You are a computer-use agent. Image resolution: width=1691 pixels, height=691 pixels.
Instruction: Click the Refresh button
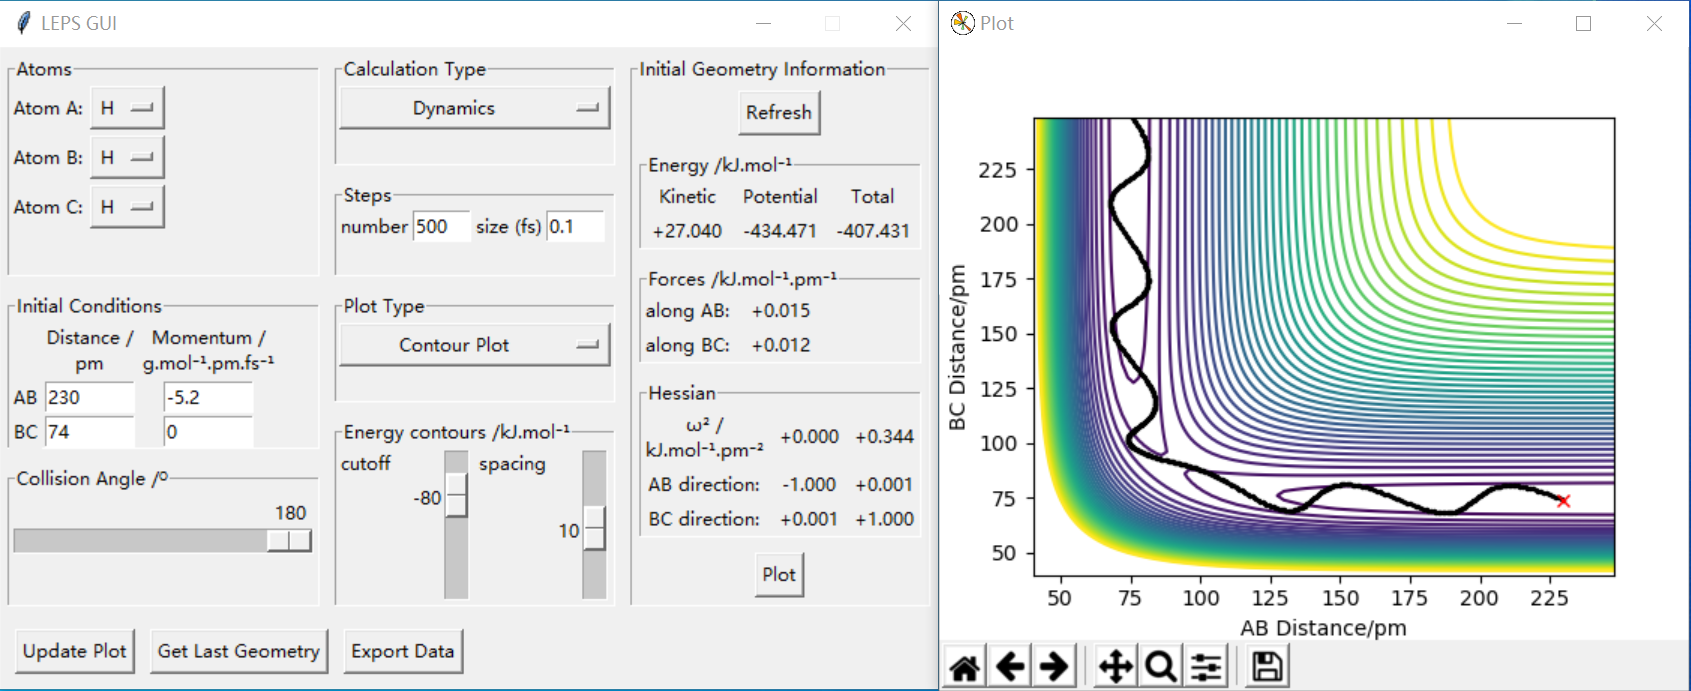pos(779,113)
